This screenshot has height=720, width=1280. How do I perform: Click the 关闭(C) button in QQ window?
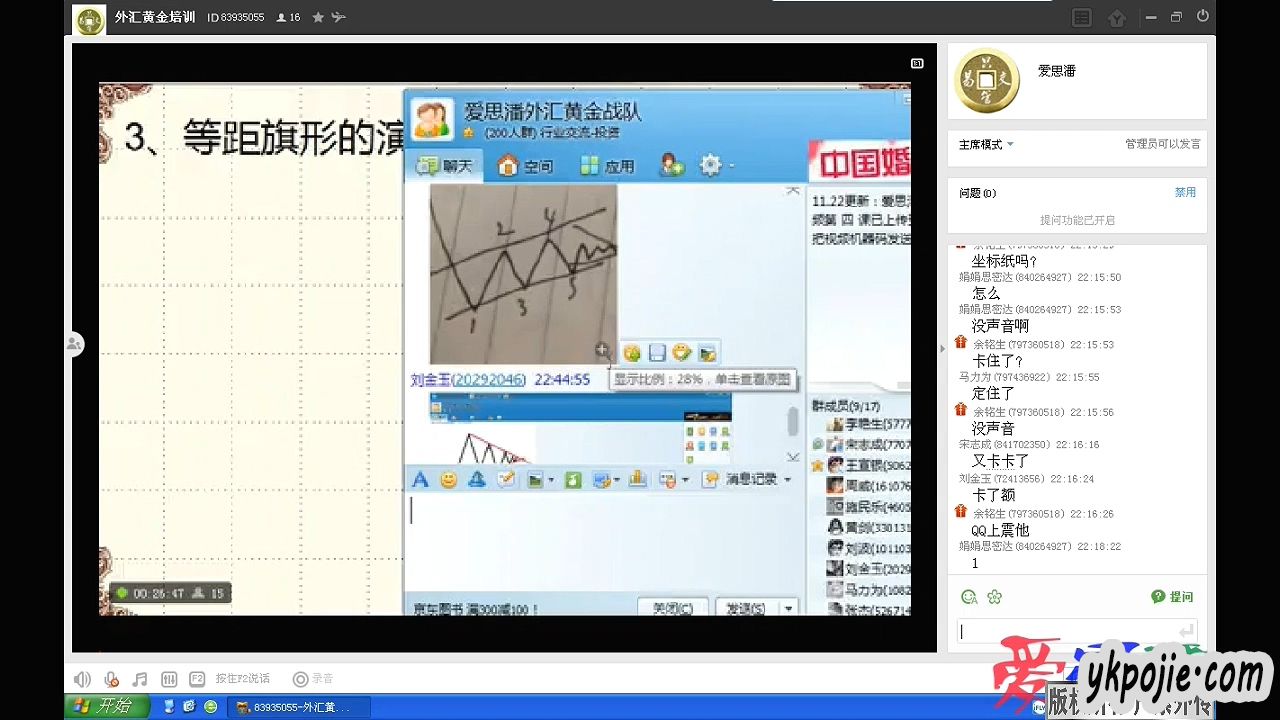pos(673,608)
